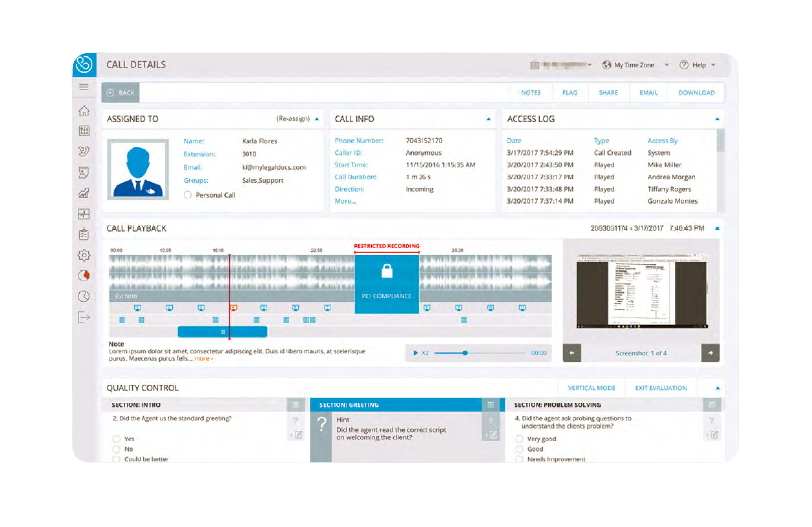Click the Flag action

click(x=570, y=93)
